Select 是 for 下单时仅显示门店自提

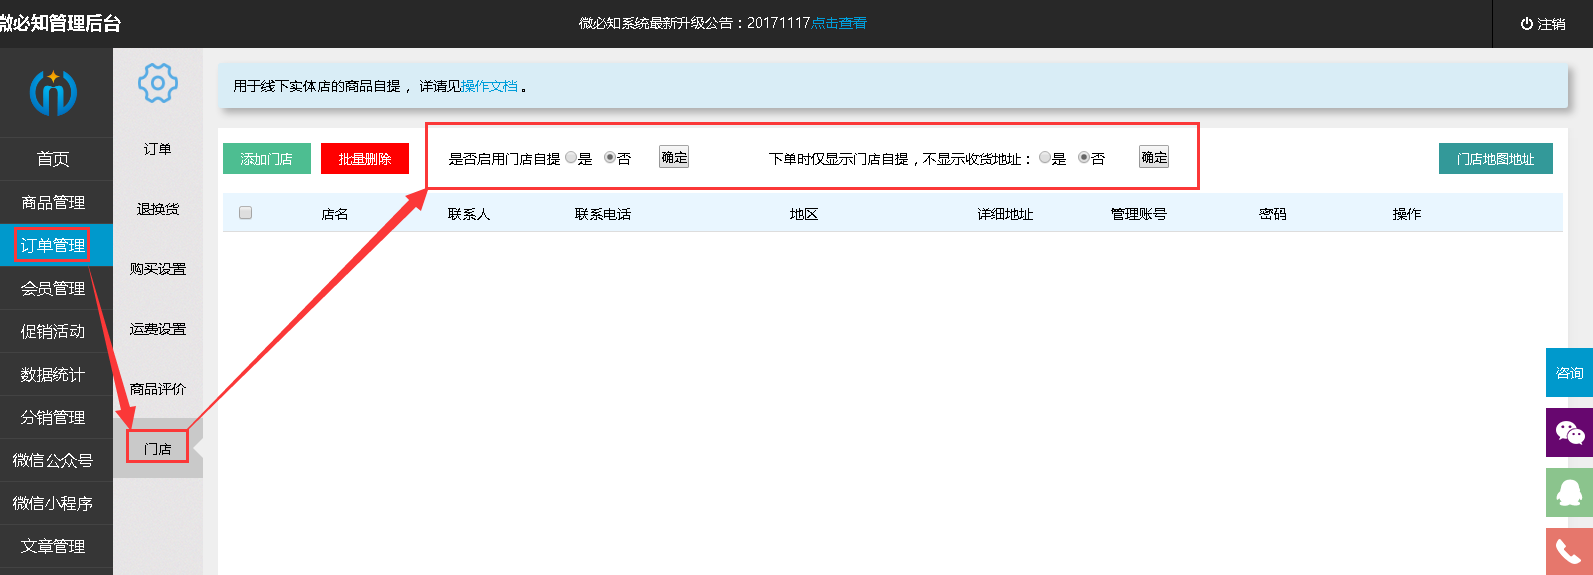(1045, 158)
